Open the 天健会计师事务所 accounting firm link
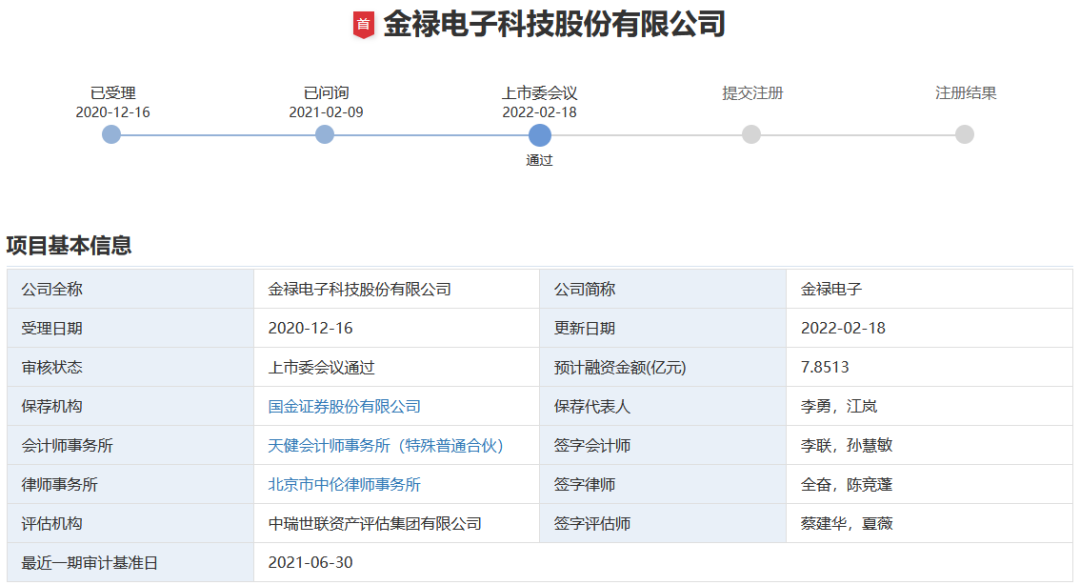Viewport: 1080px width, 585px height. click(x=385, y=446)
